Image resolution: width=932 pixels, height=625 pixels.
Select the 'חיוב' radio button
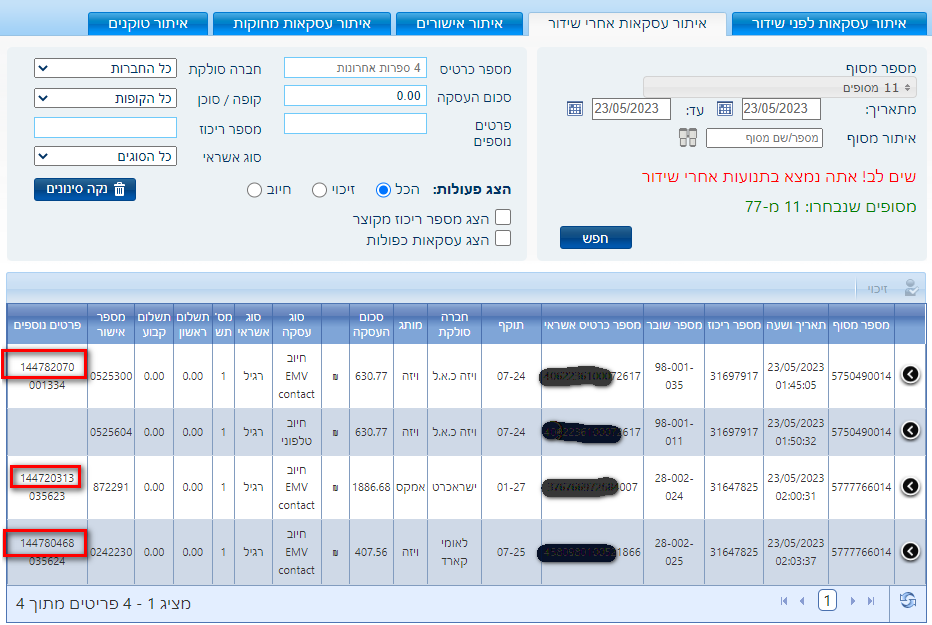(x=254, y=190)
